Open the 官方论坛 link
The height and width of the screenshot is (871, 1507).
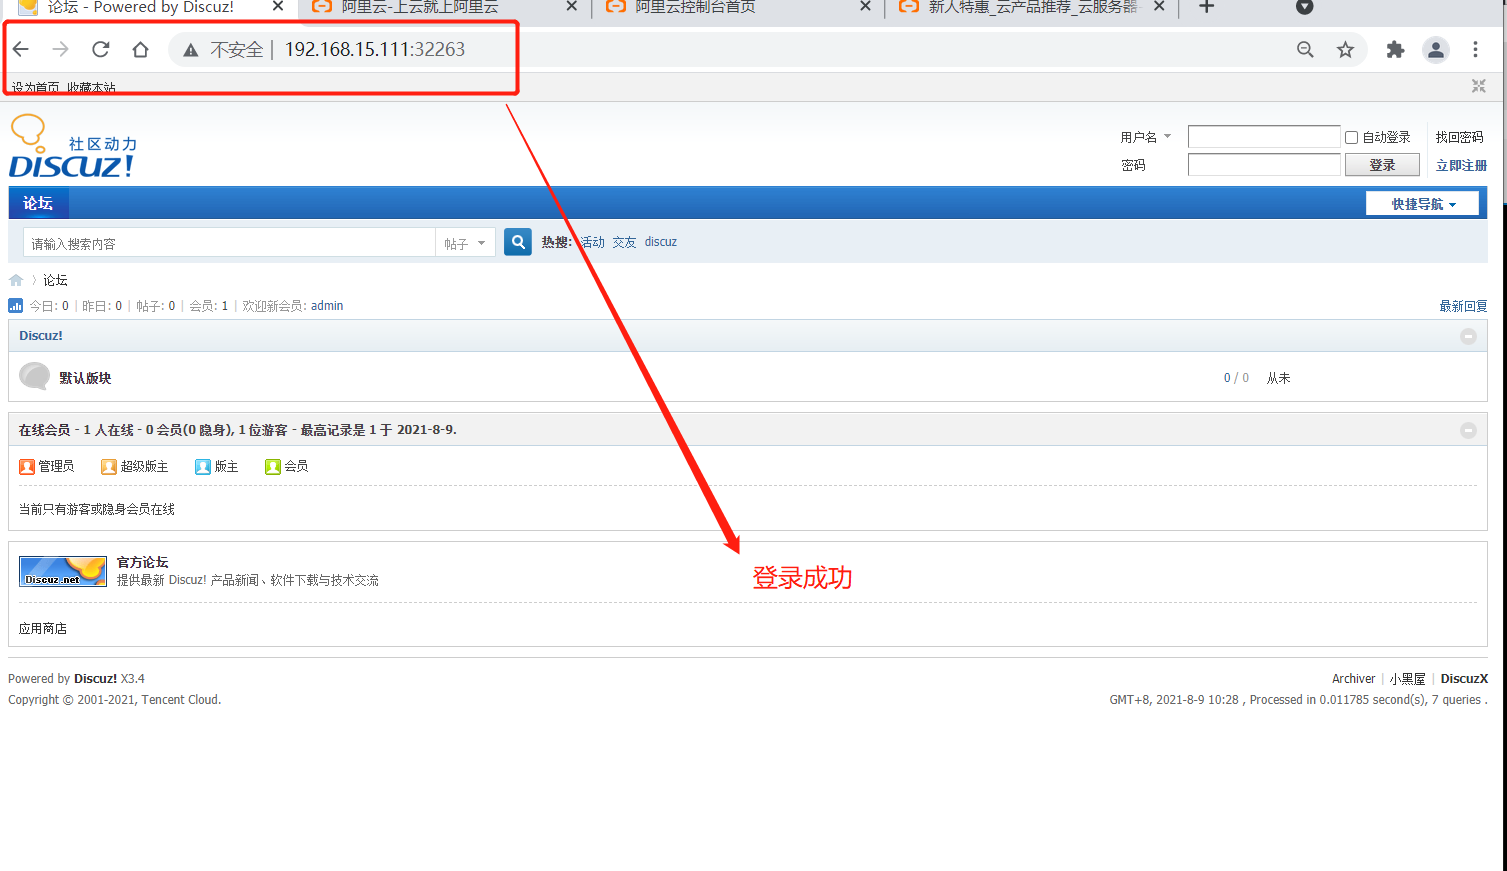tap(142, 562)
